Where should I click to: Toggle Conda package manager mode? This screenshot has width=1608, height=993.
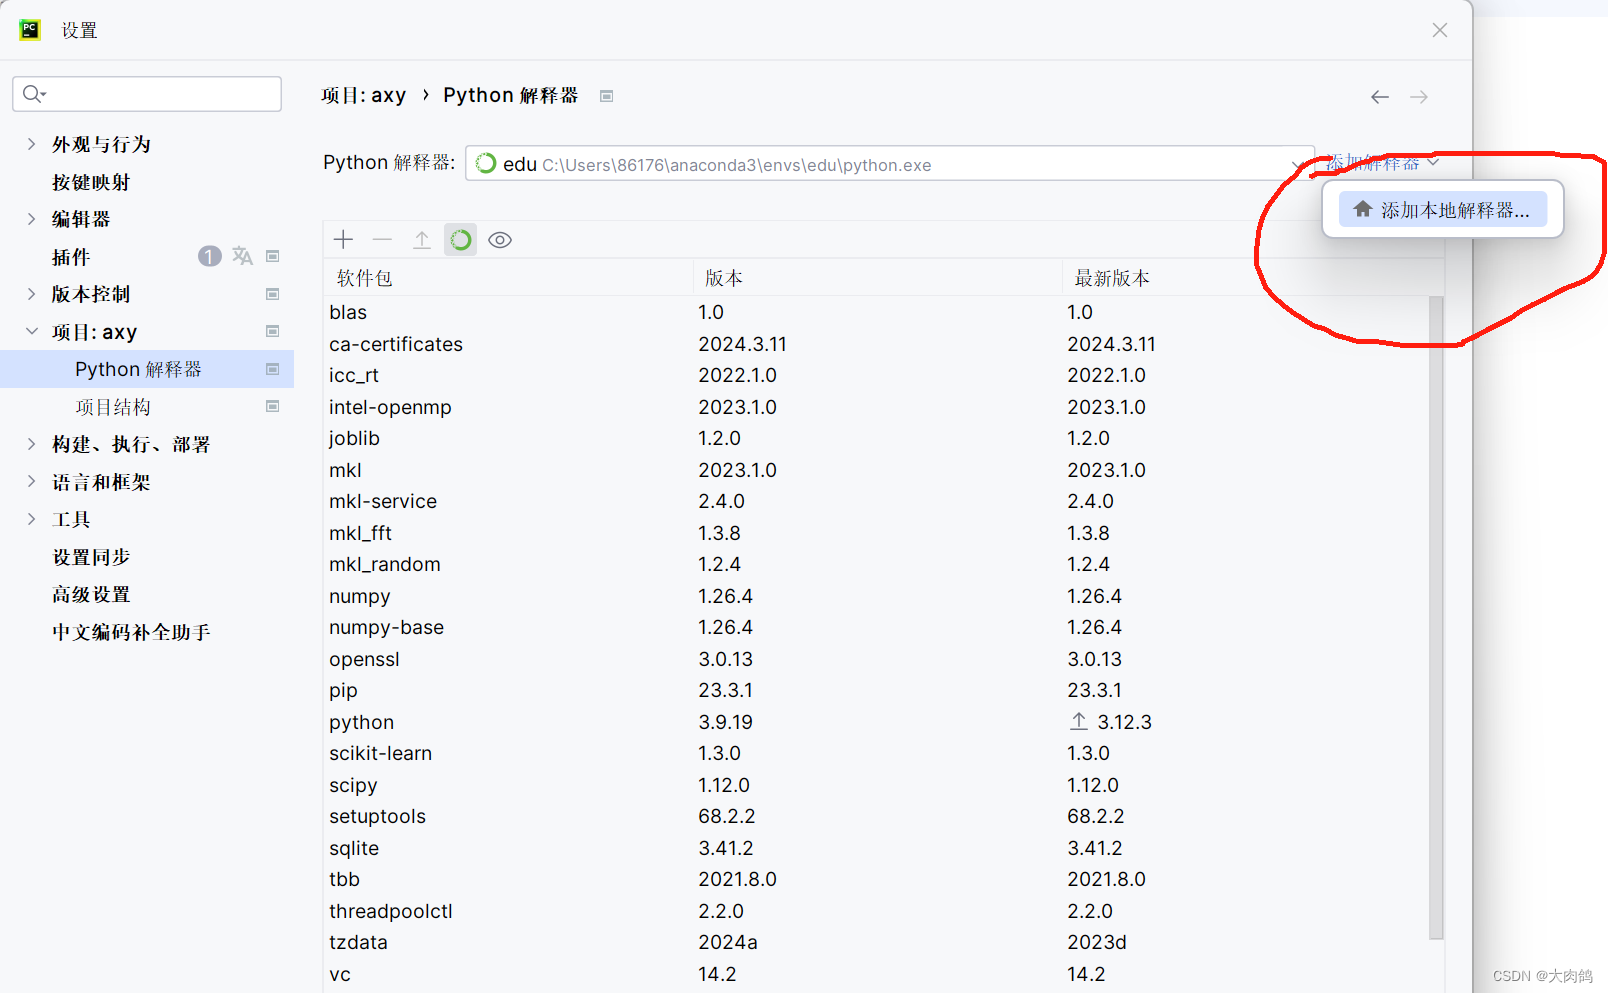pos(460,239)
